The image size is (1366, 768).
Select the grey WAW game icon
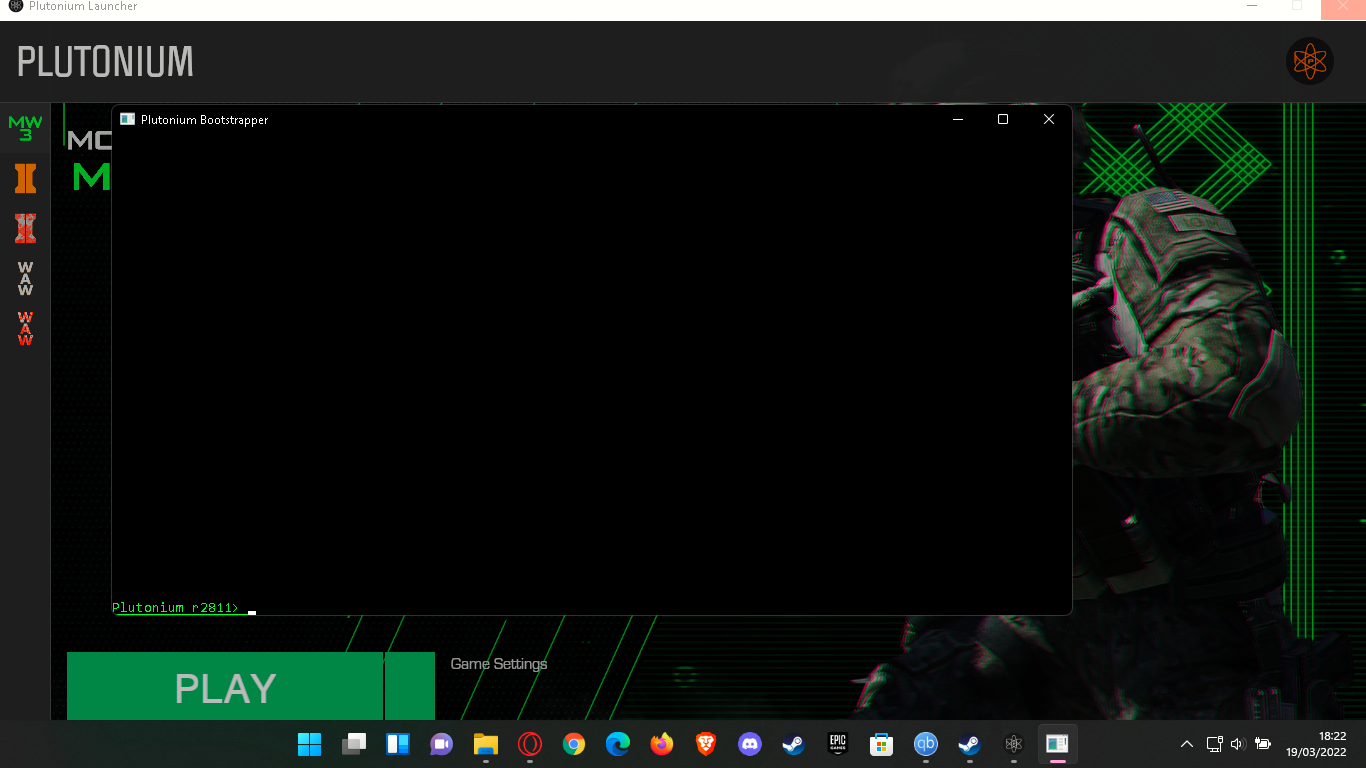tap(25, 279)
